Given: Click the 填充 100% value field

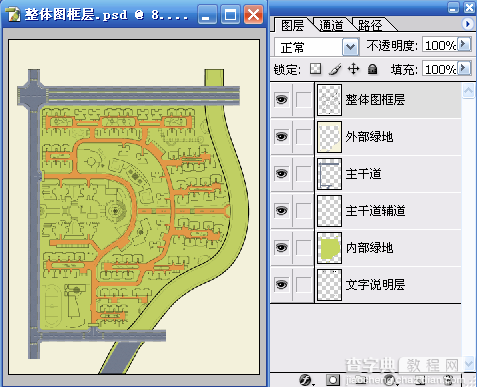Looking at the screenshot, I should (440, 69).
